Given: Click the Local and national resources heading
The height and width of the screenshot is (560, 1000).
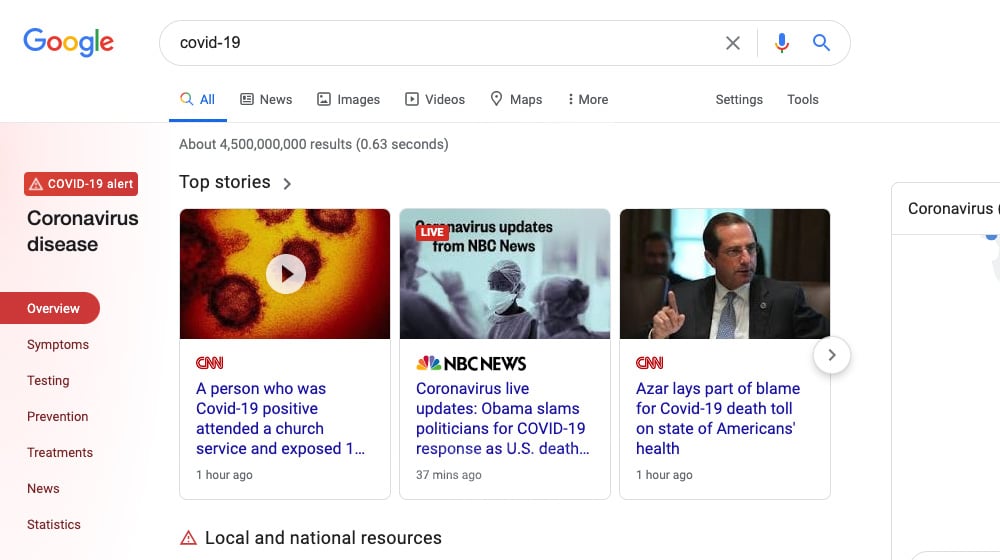Looking at the screenshot, I should [x=323, y=538].
